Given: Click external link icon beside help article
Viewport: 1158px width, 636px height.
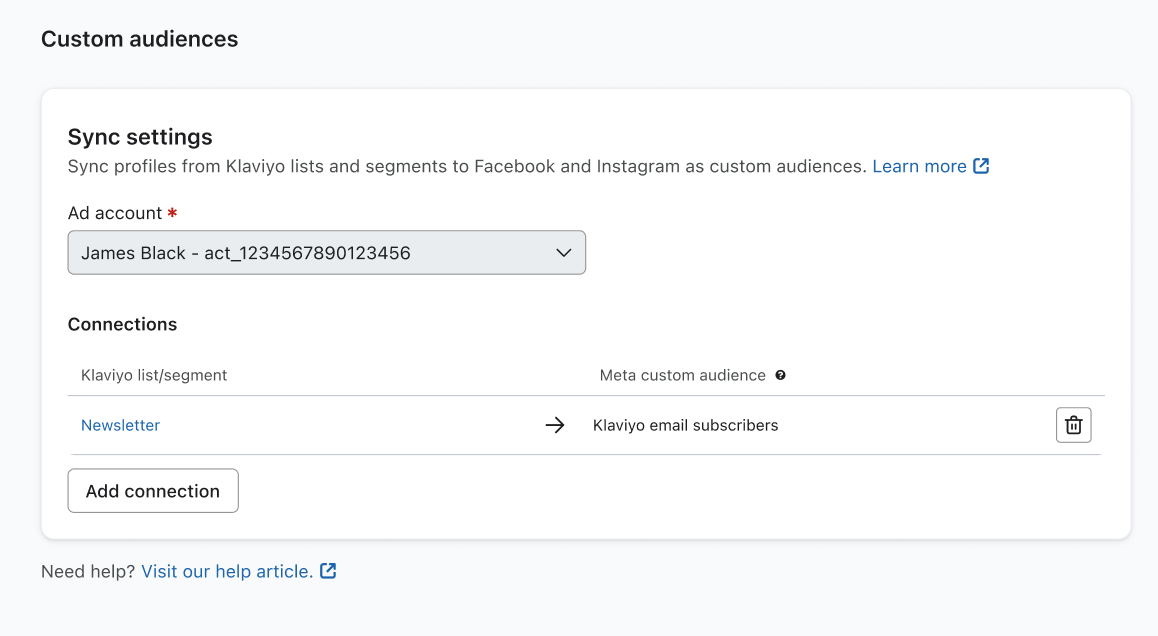Looking at the screenshot, I should (x=328, y=571).
